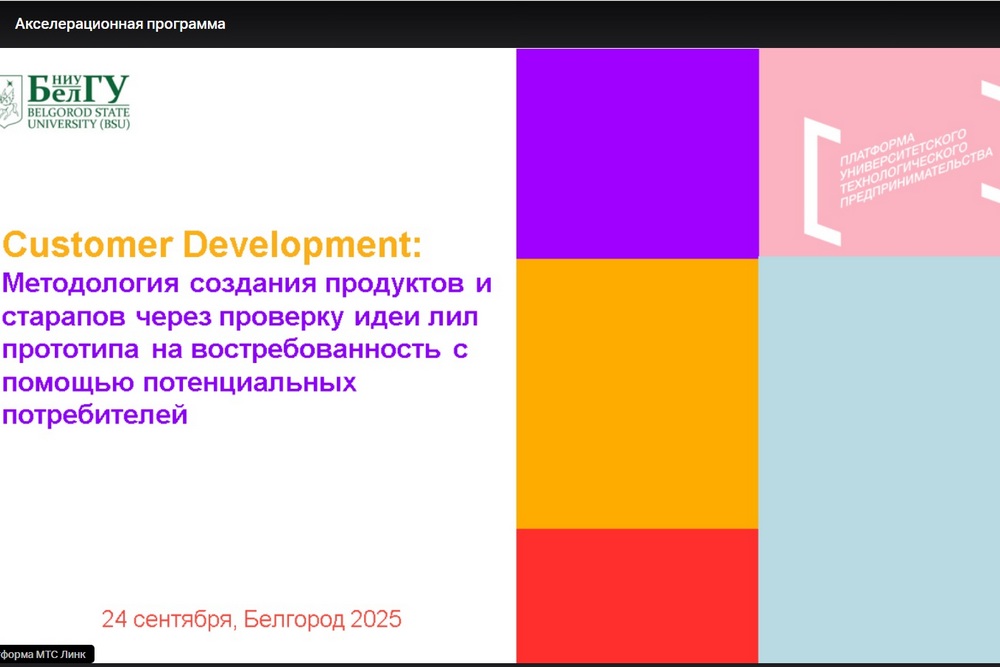1000x667 pixels.
Task: Click the date '24 сентября, Белгород 2025'
Action: (x=251, y=619)
